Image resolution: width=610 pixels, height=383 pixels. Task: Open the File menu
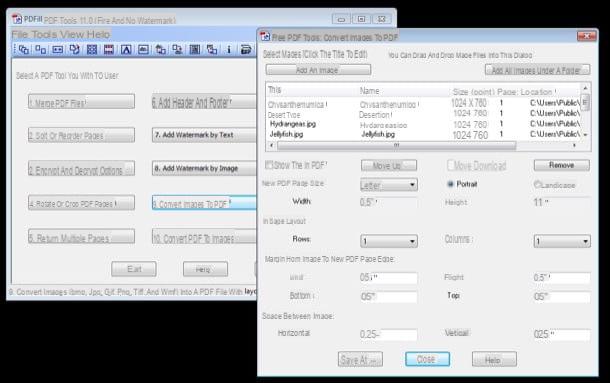pos(19,34)
